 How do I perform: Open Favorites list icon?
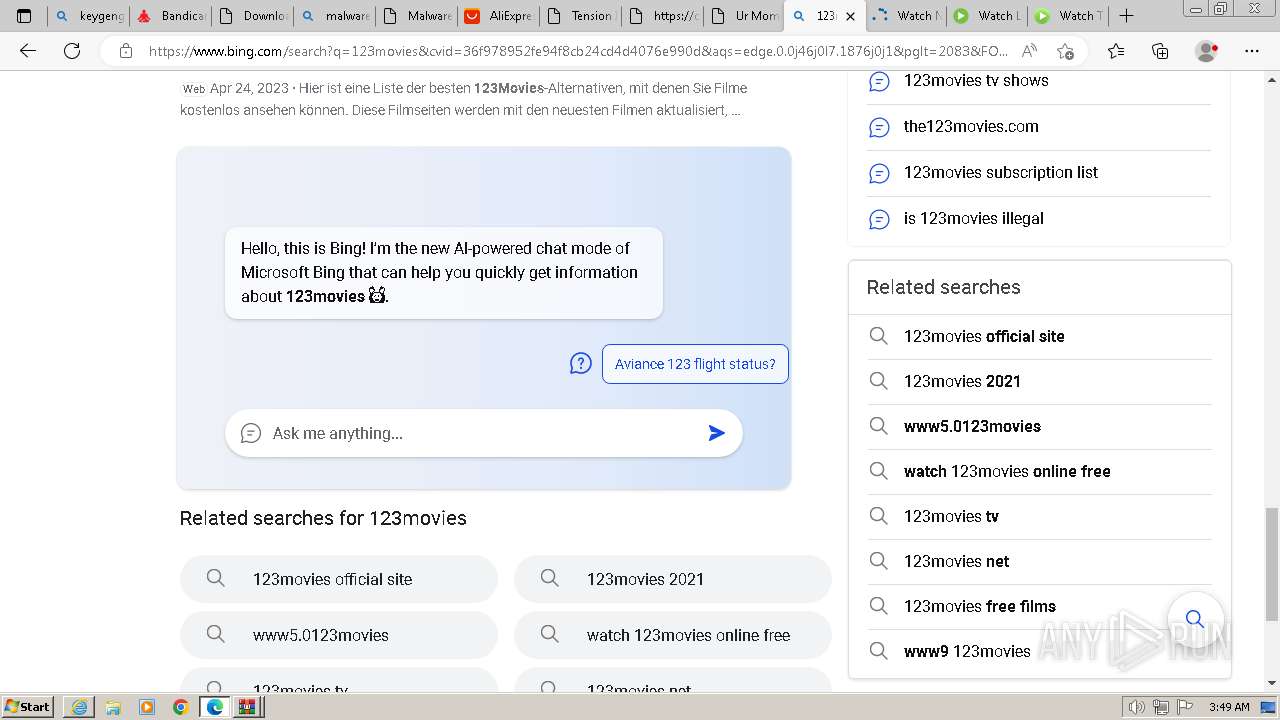1116,50
